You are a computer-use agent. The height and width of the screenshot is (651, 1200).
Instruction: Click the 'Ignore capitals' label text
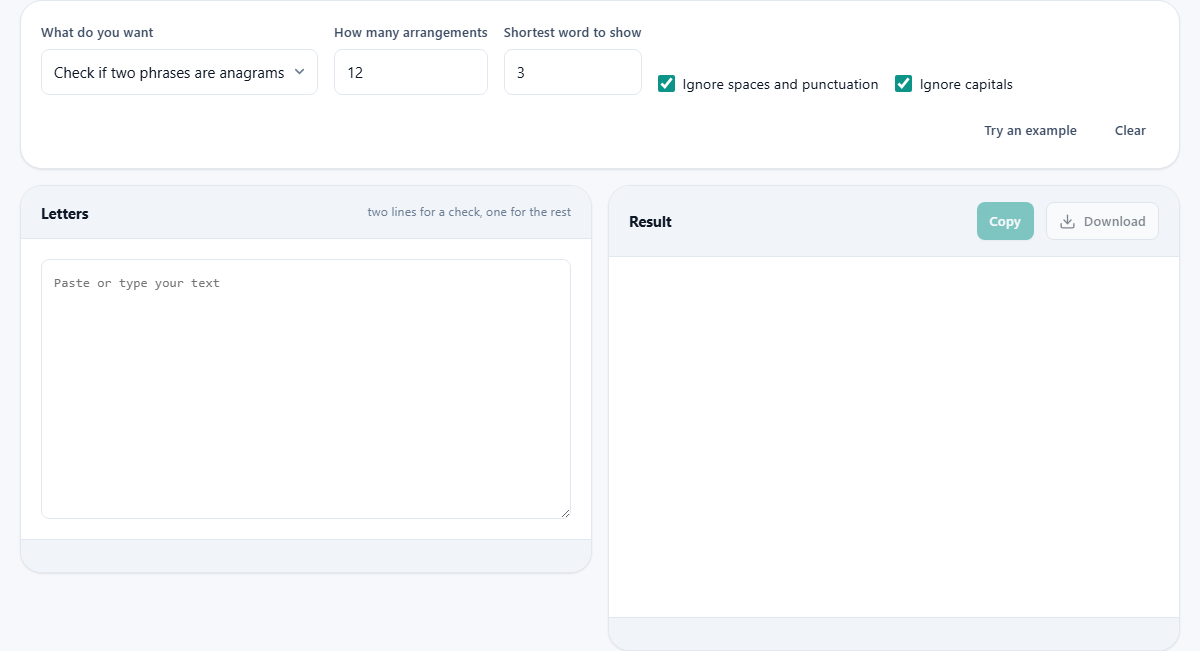(x=966, y=84)
